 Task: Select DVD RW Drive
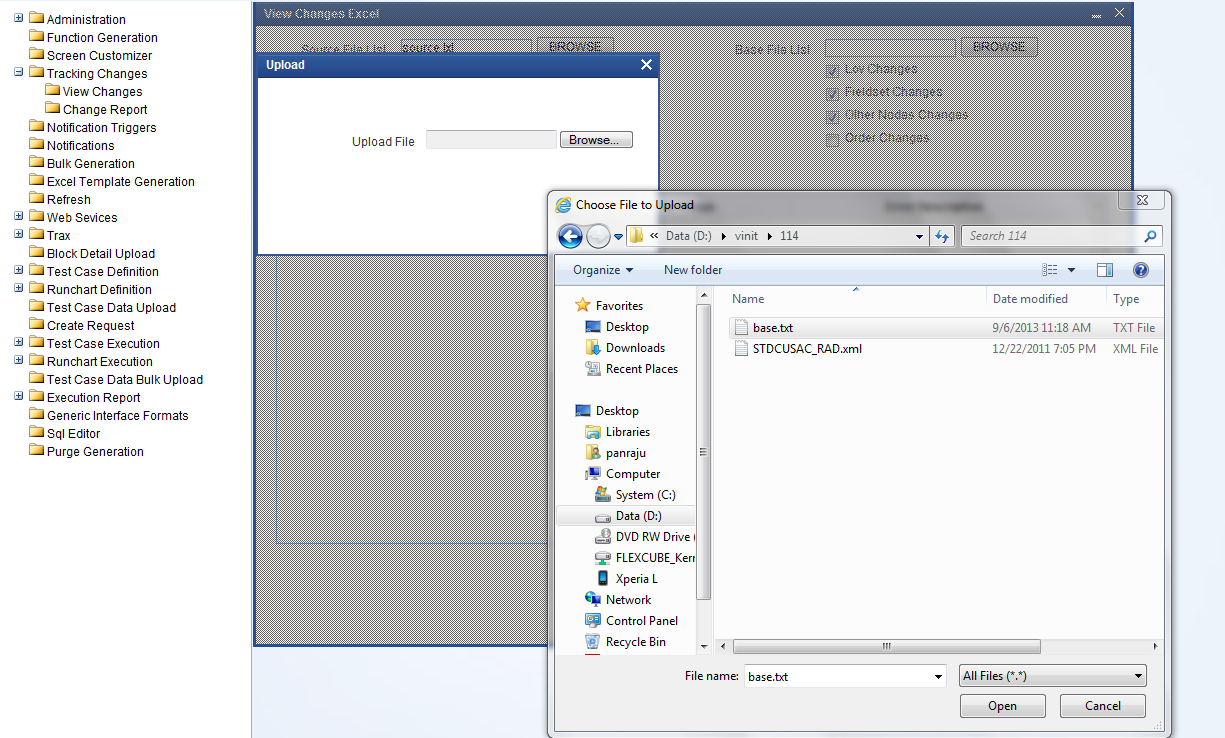(x=644, y=537)
